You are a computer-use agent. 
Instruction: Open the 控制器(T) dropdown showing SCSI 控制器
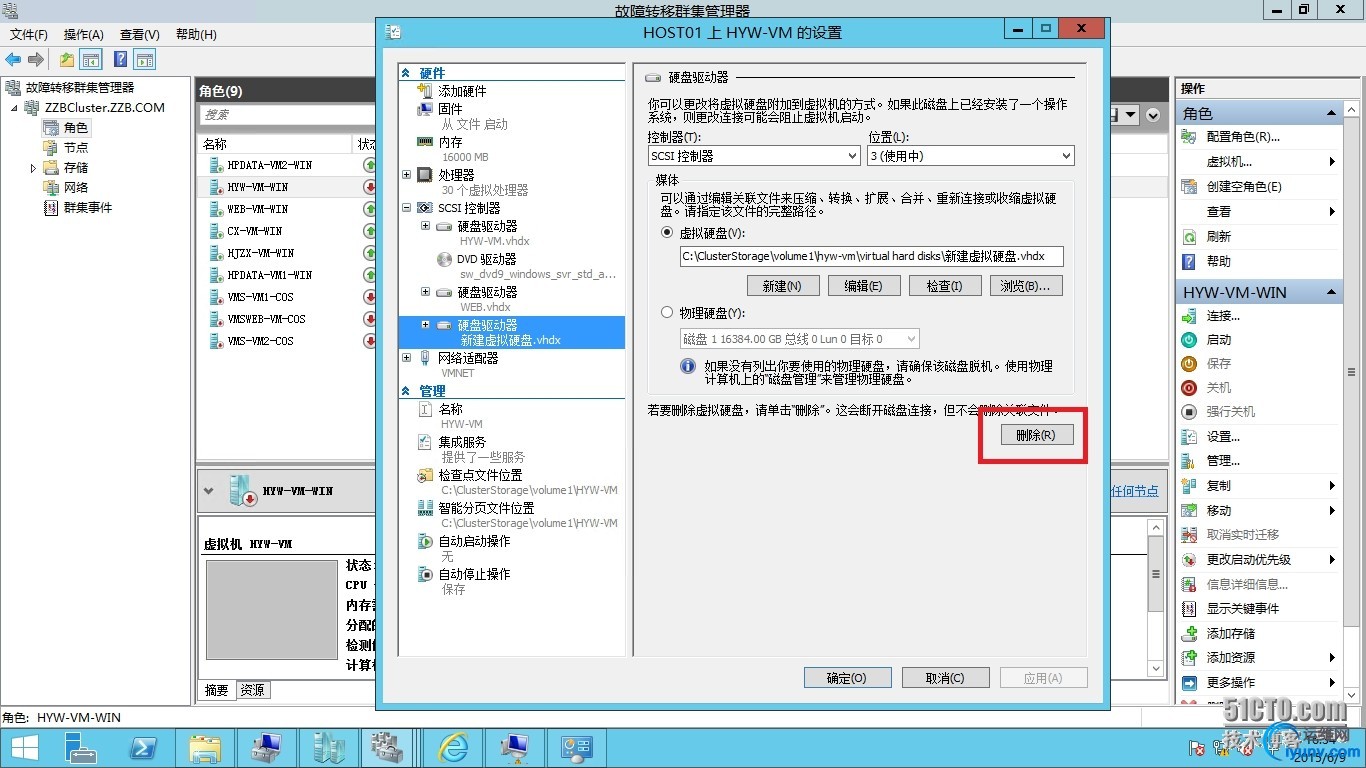(754, 156)
